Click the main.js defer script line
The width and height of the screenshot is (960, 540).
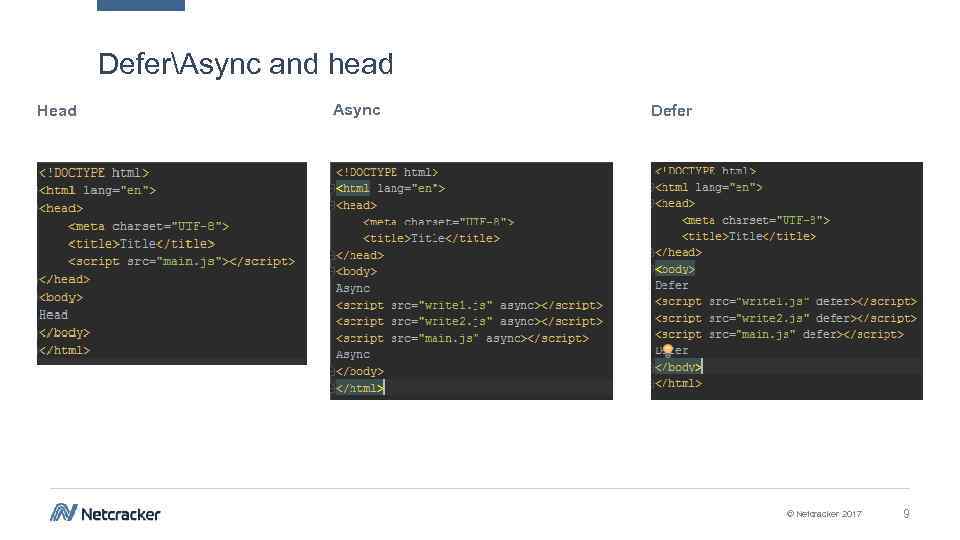[779, 335]
